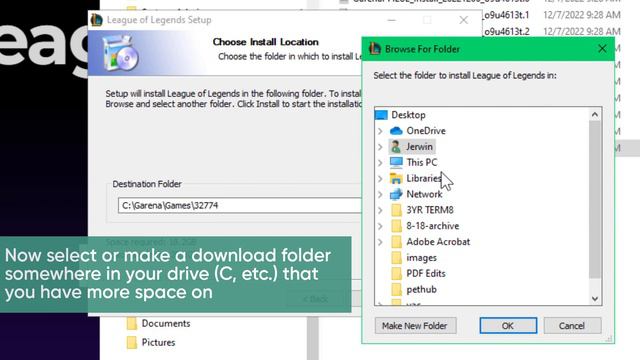Expand the 3YR TERM8 folder node

pyautogui.click(x=380, y=210)
